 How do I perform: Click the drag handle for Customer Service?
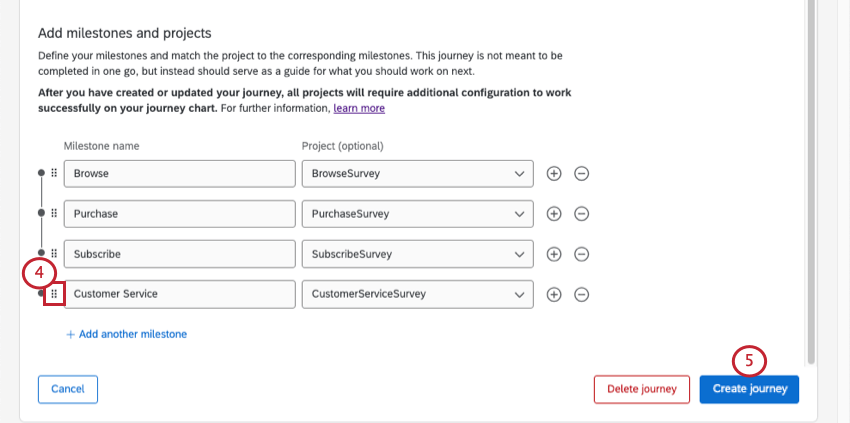54,294
